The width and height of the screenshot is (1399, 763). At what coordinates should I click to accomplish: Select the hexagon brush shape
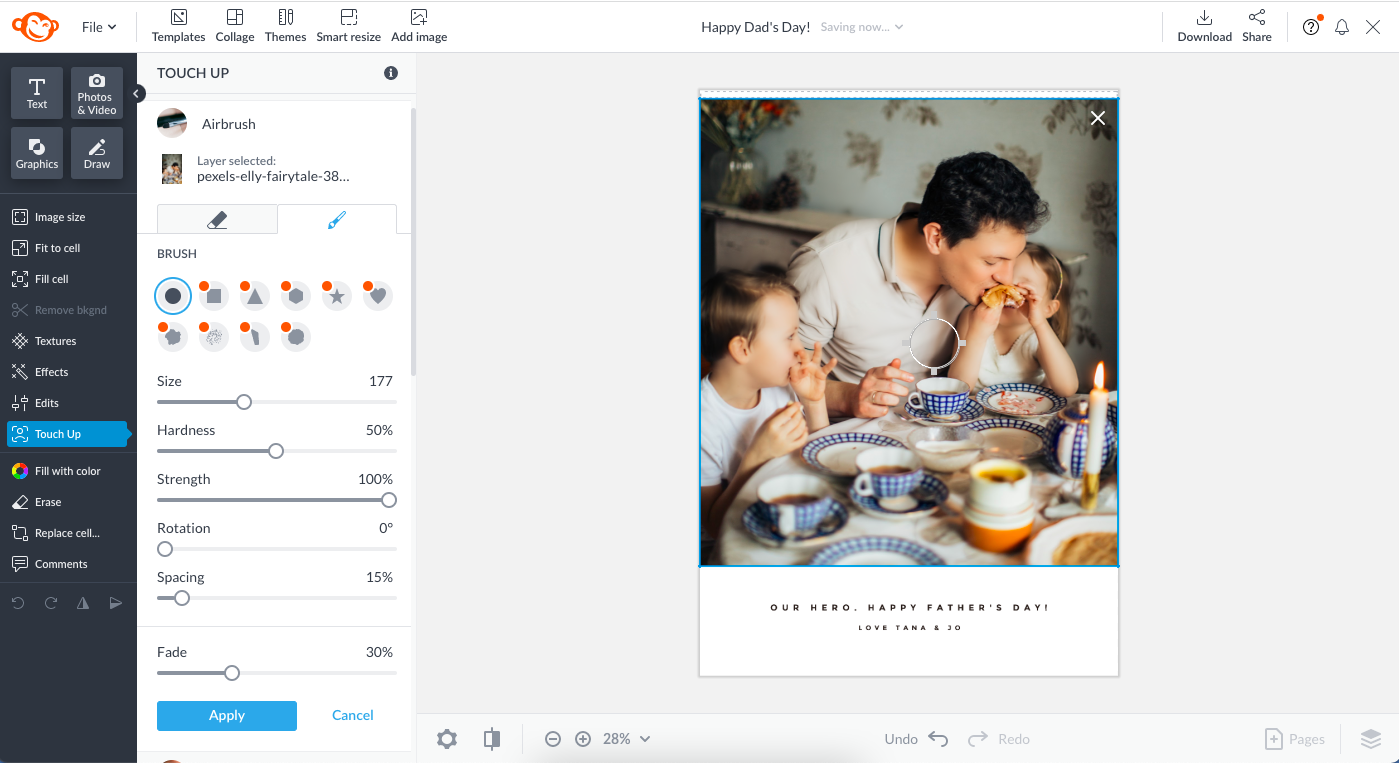pos(296,296)
